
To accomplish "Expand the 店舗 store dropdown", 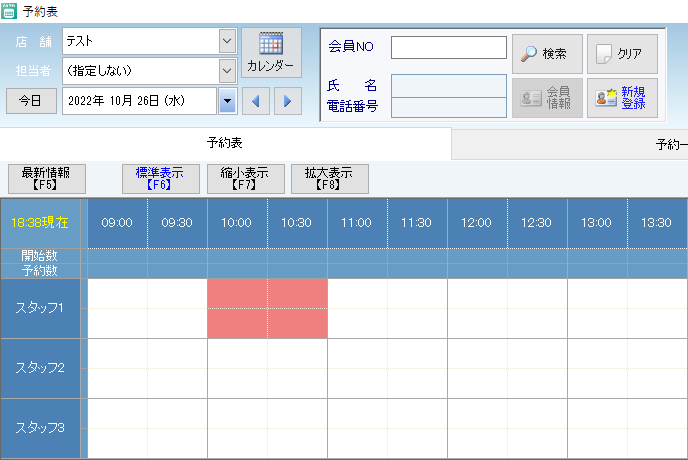I will (x=226, y=41).
